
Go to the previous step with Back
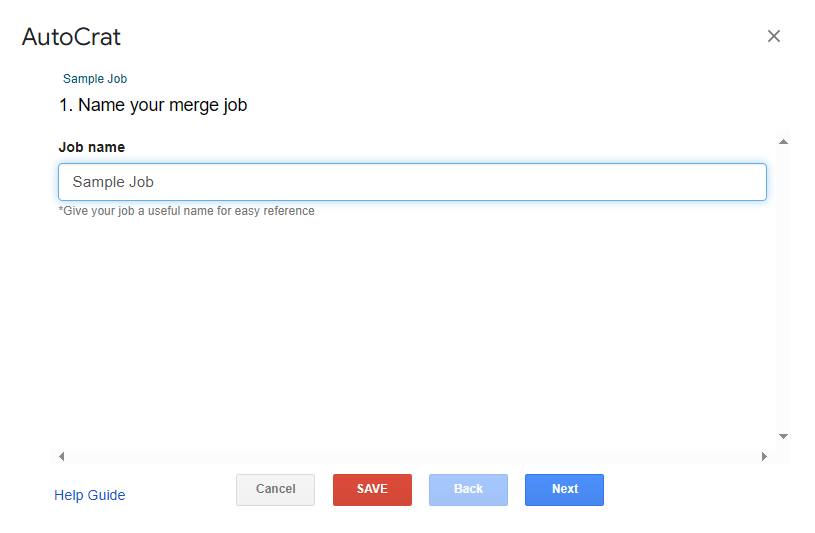point(468,489)
